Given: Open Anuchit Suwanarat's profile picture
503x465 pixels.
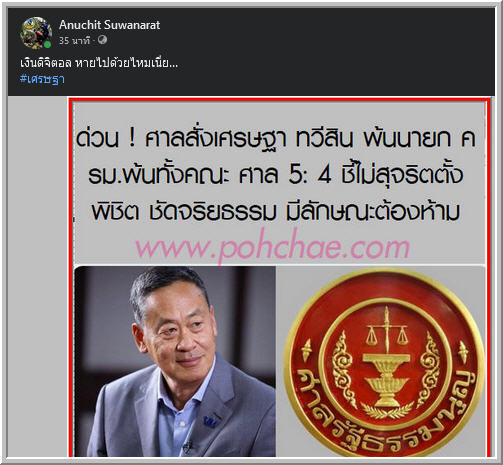Looking at the screenshot, I should [36, 33].
